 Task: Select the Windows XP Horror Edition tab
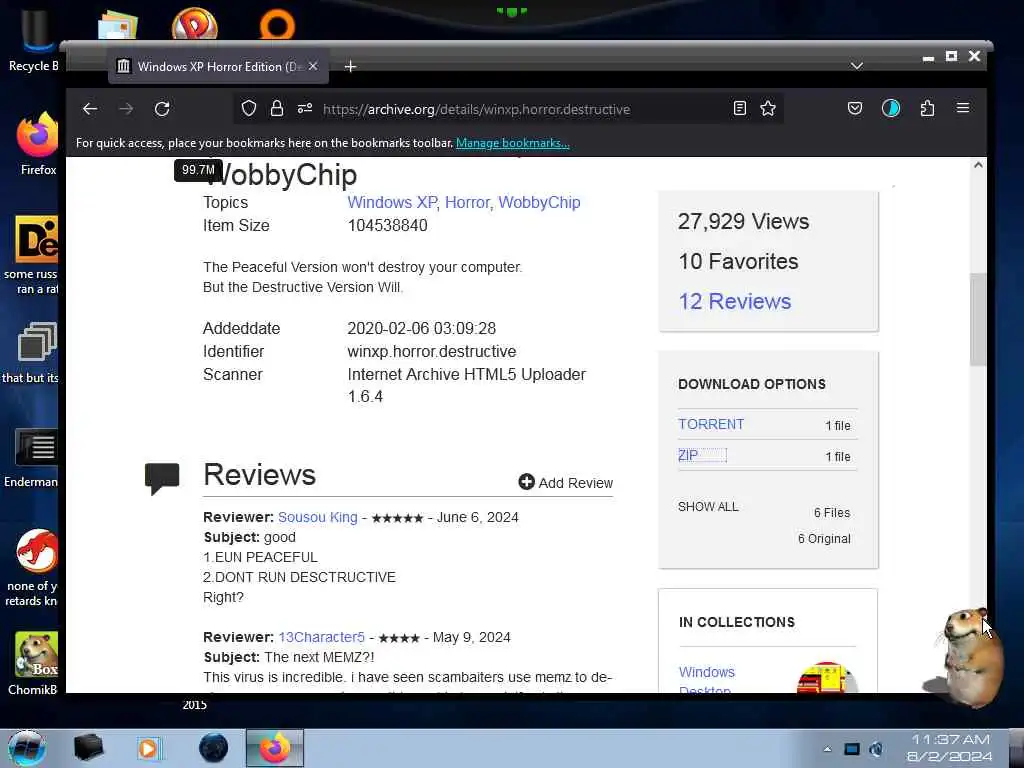(x=218, y=66)
